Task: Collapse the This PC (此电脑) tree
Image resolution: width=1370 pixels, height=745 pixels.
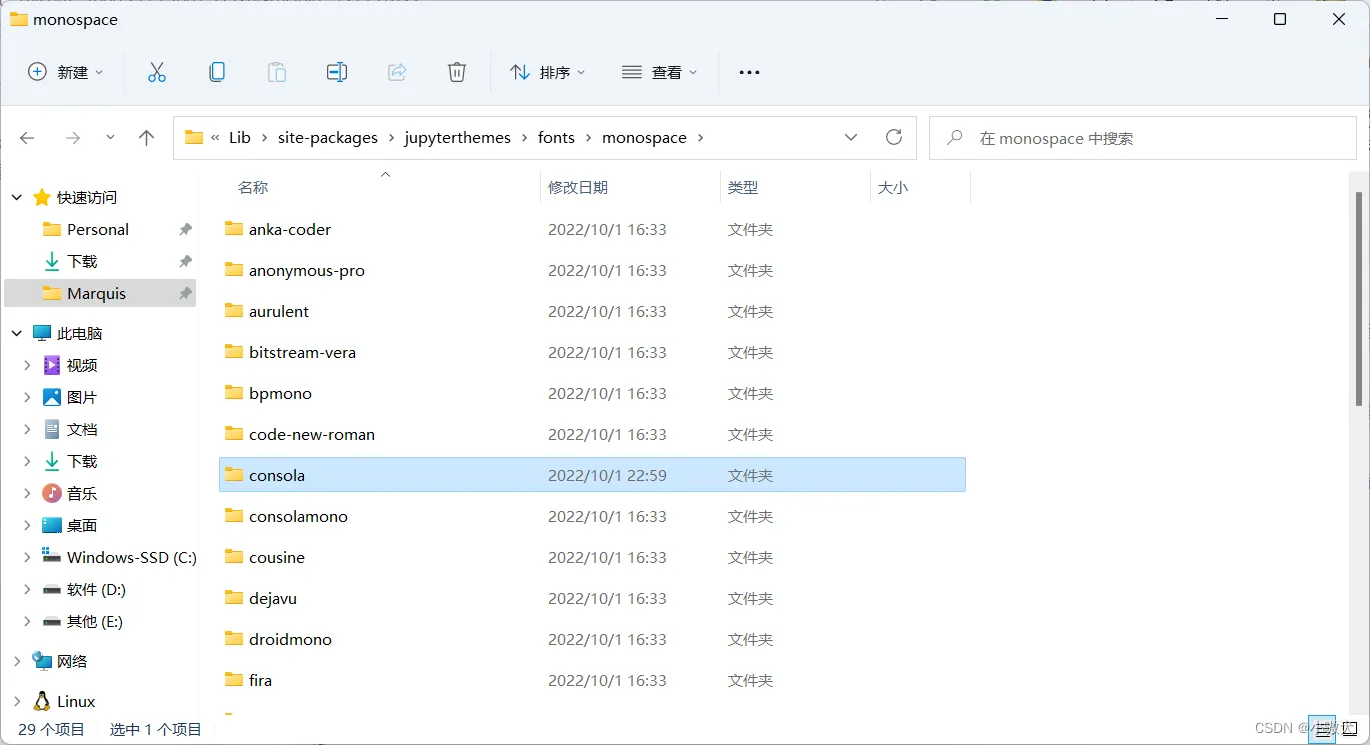Action: (x=17, y=333)
